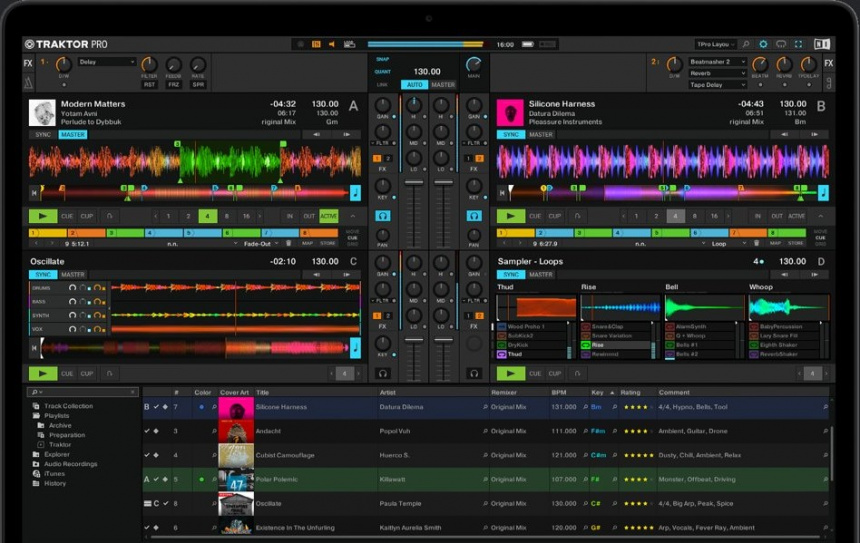Jump to start on Deck A stripe
This screenshot has height=543, width=860.
click(34, 193)
